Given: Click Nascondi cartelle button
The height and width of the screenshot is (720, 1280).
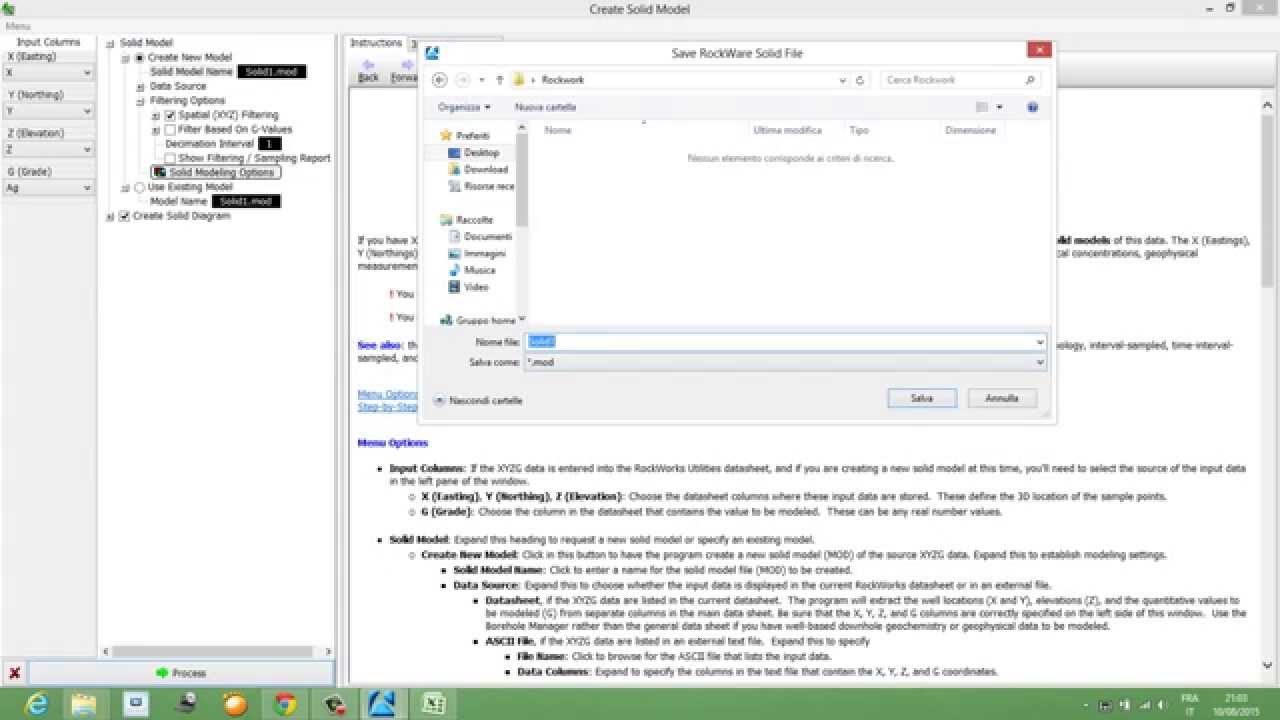Looking at the screenshot, I should click(478, 400).
